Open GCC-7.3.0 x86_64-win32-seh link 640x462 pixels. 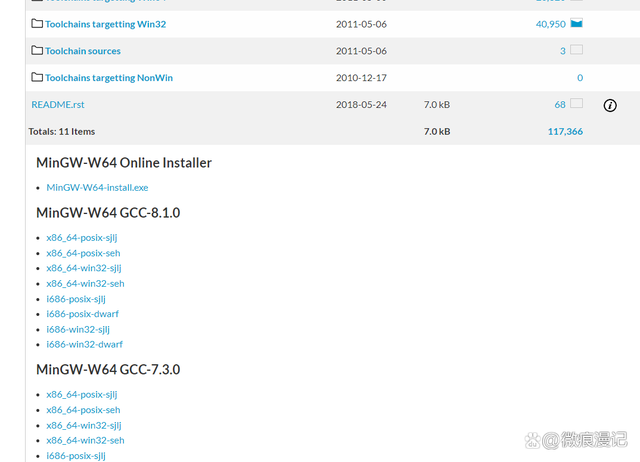pyautogui.click(x=85, y=440)
